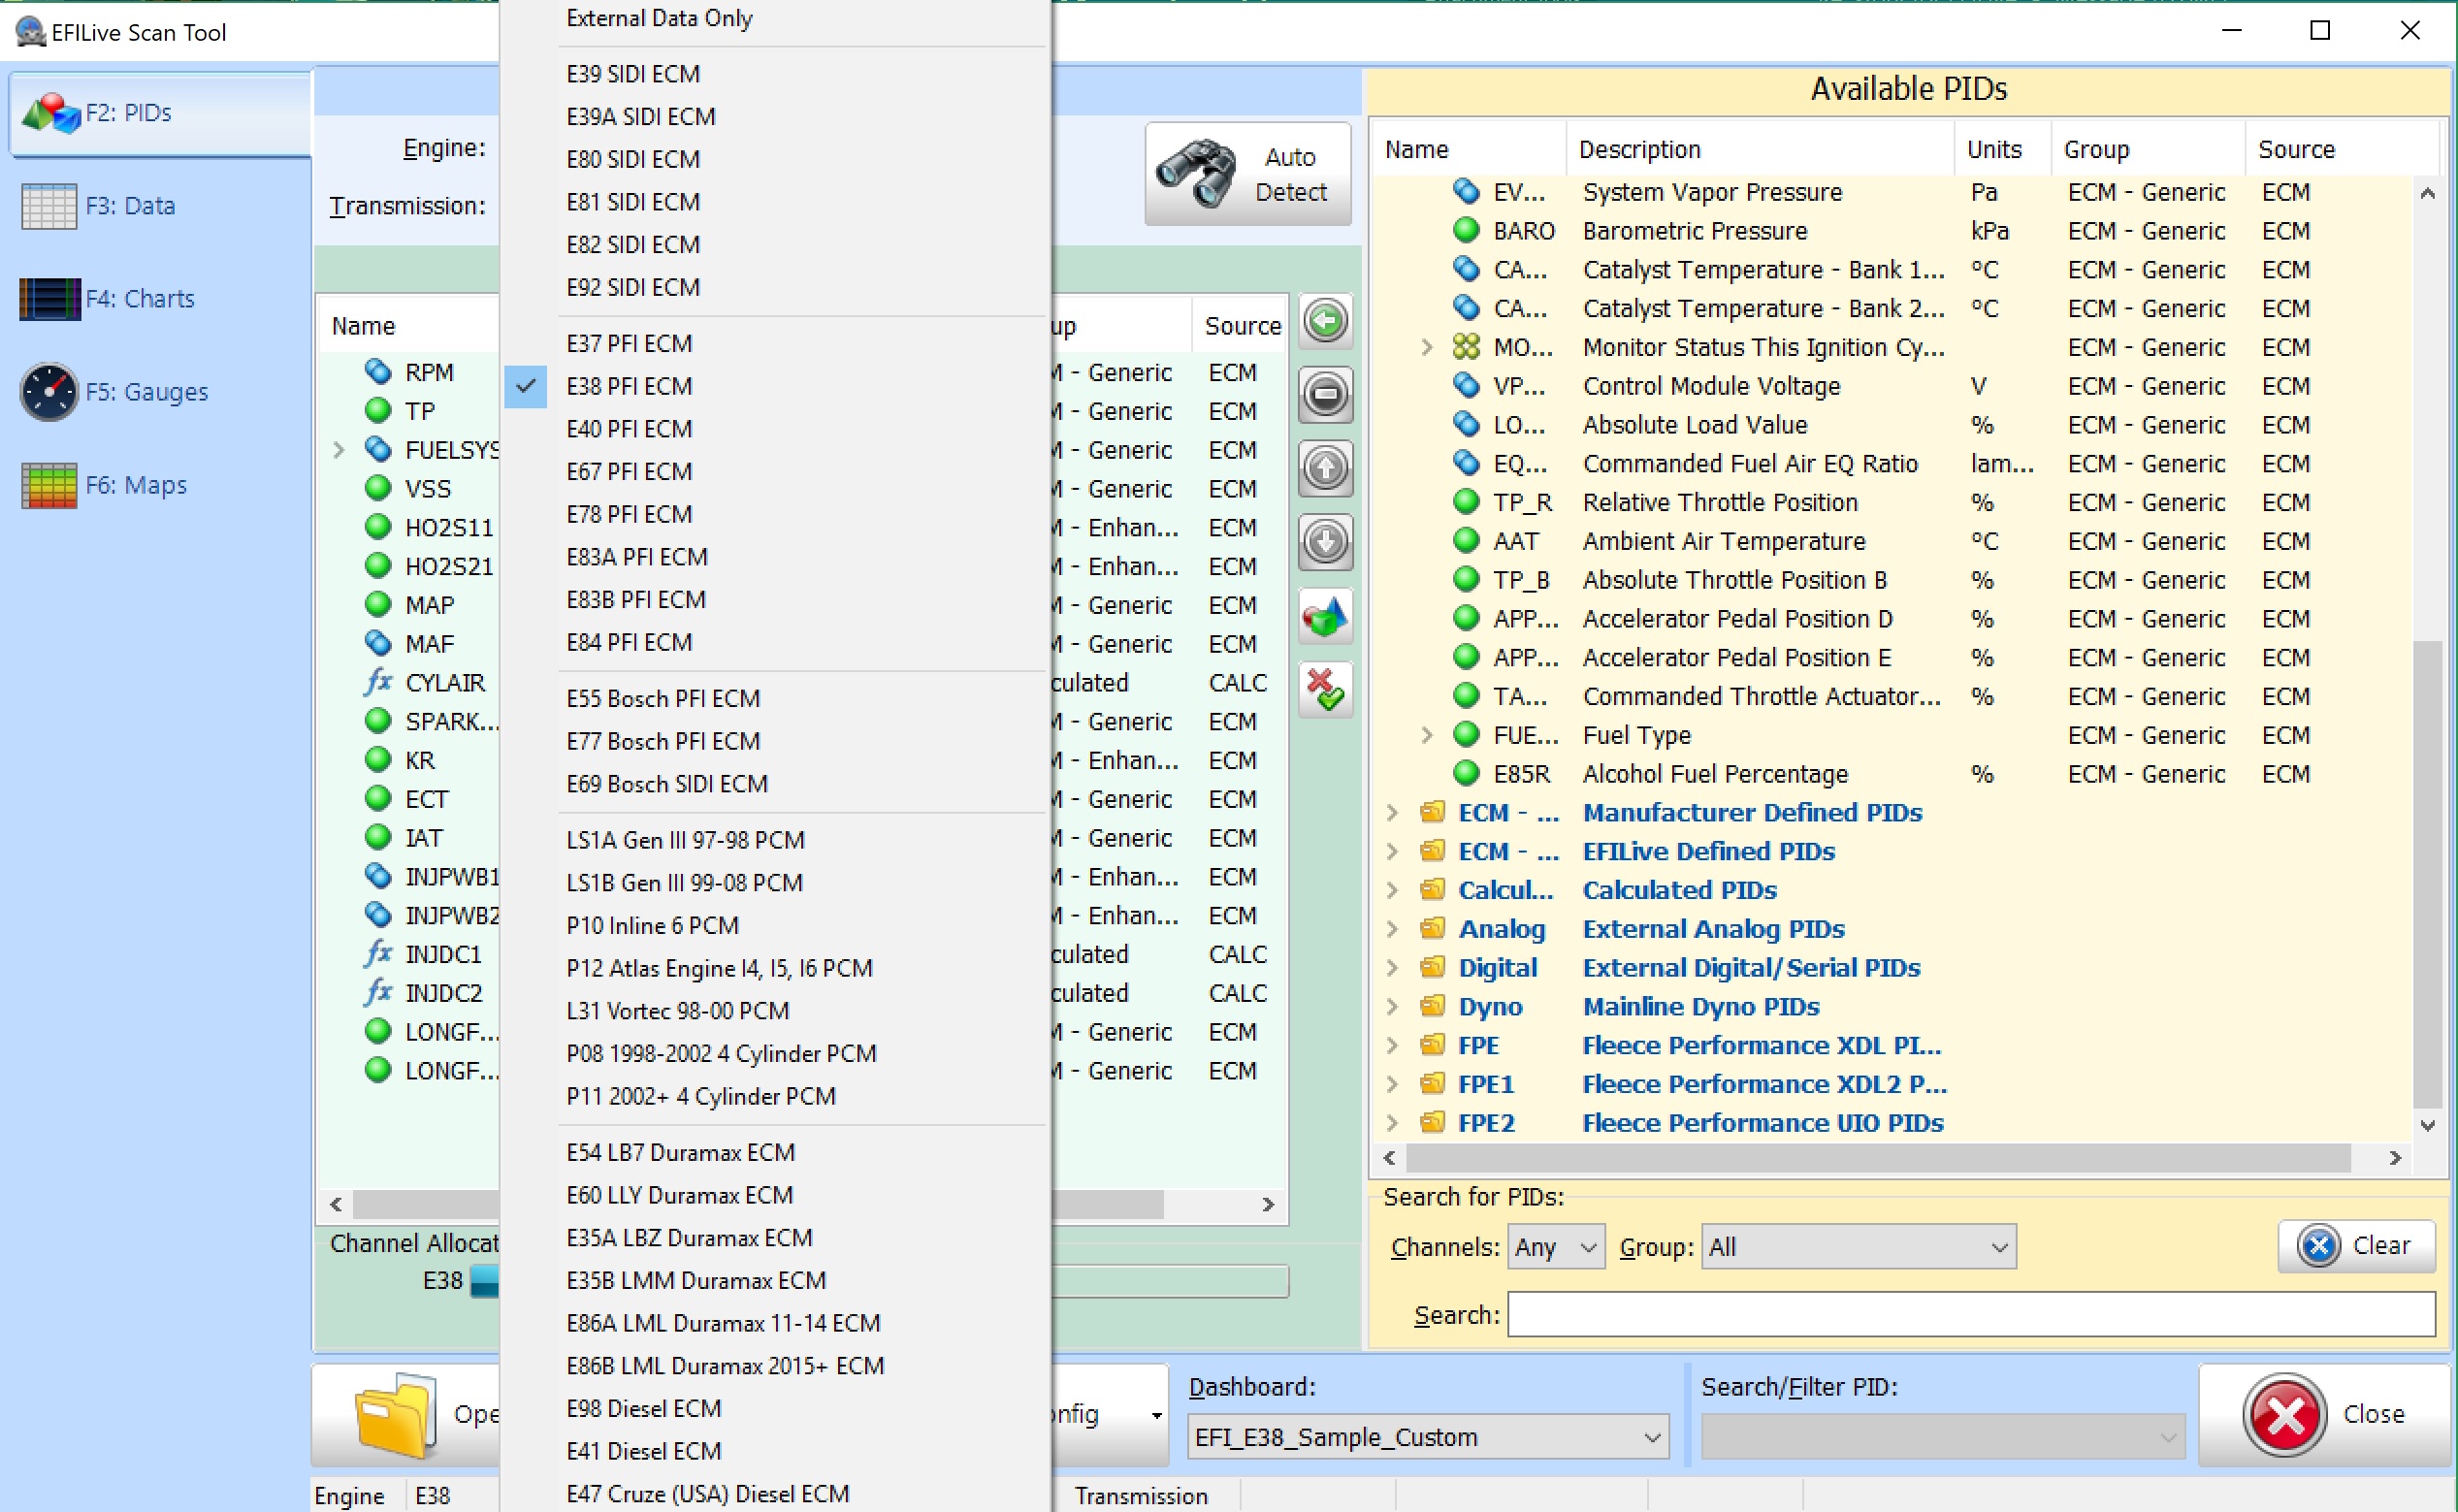Open the Channels dropdown
Viewport: 2458px width, 1512px height.
coord(1556,1247)
